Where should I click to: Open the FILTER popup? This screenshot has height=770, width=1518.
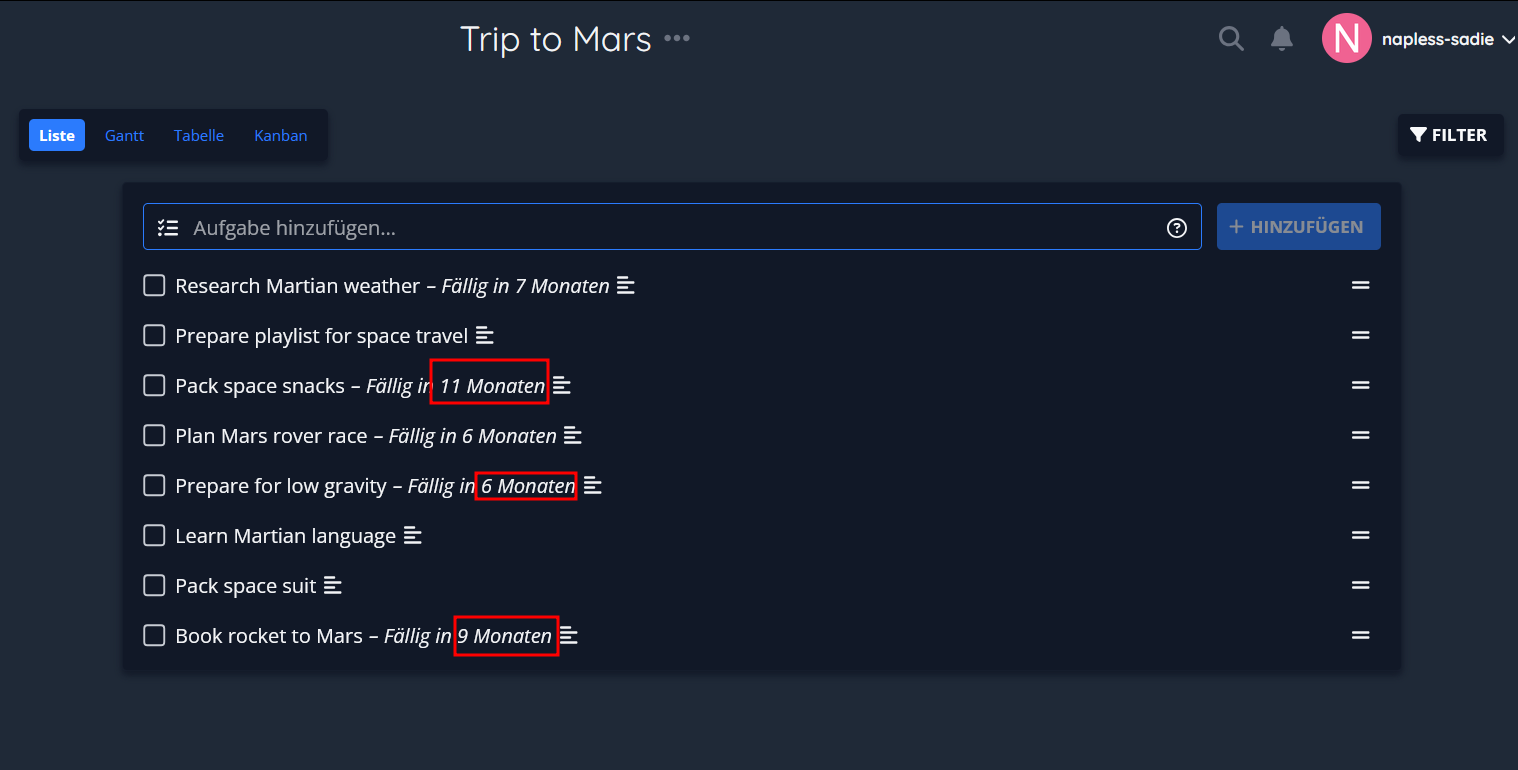click(1450, 135)
